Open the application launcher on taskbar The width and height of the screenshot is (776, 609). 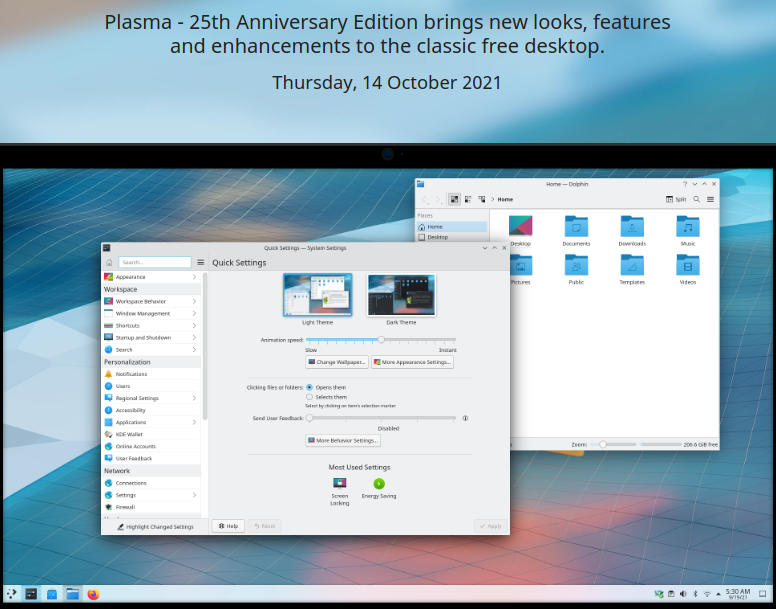tap(11, 594)
